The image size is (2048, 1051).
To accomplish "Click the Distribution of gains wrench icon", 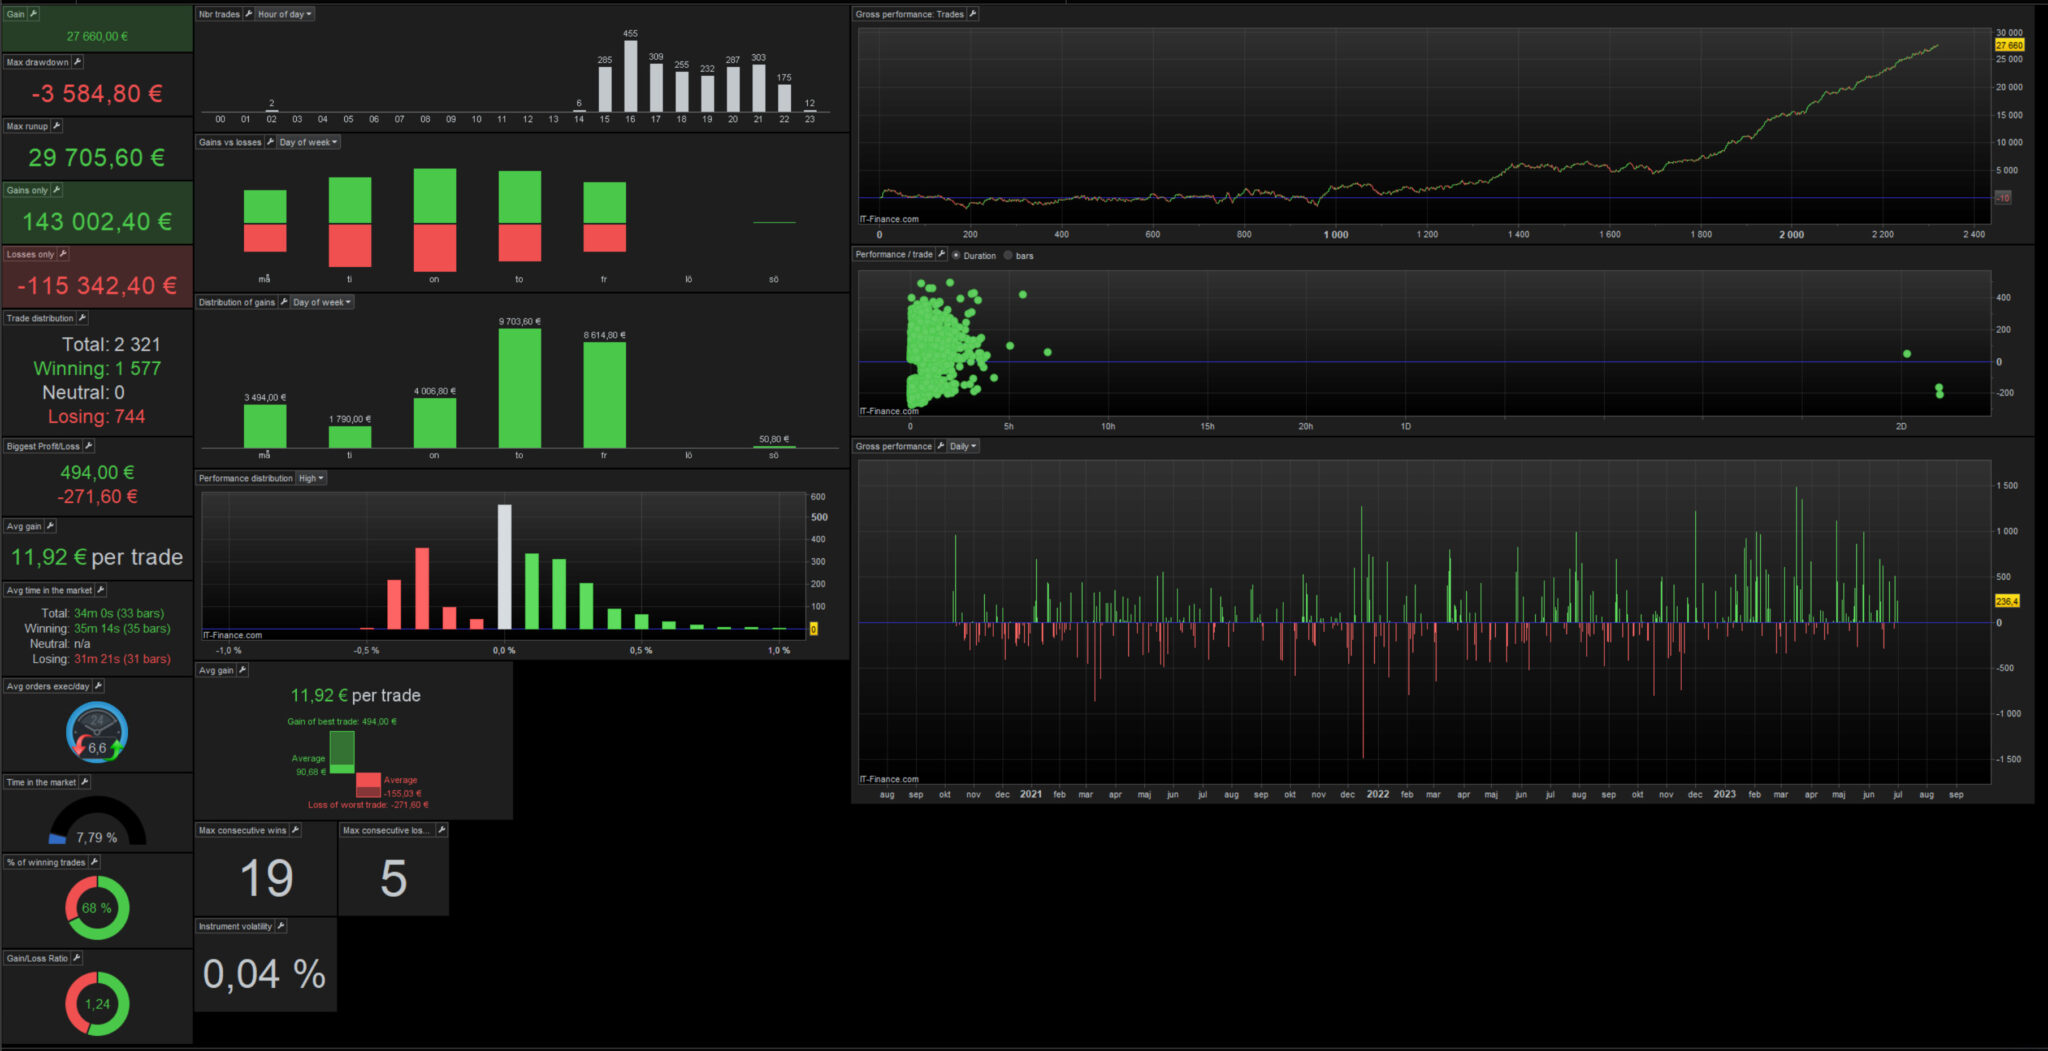I will [284, 302].
